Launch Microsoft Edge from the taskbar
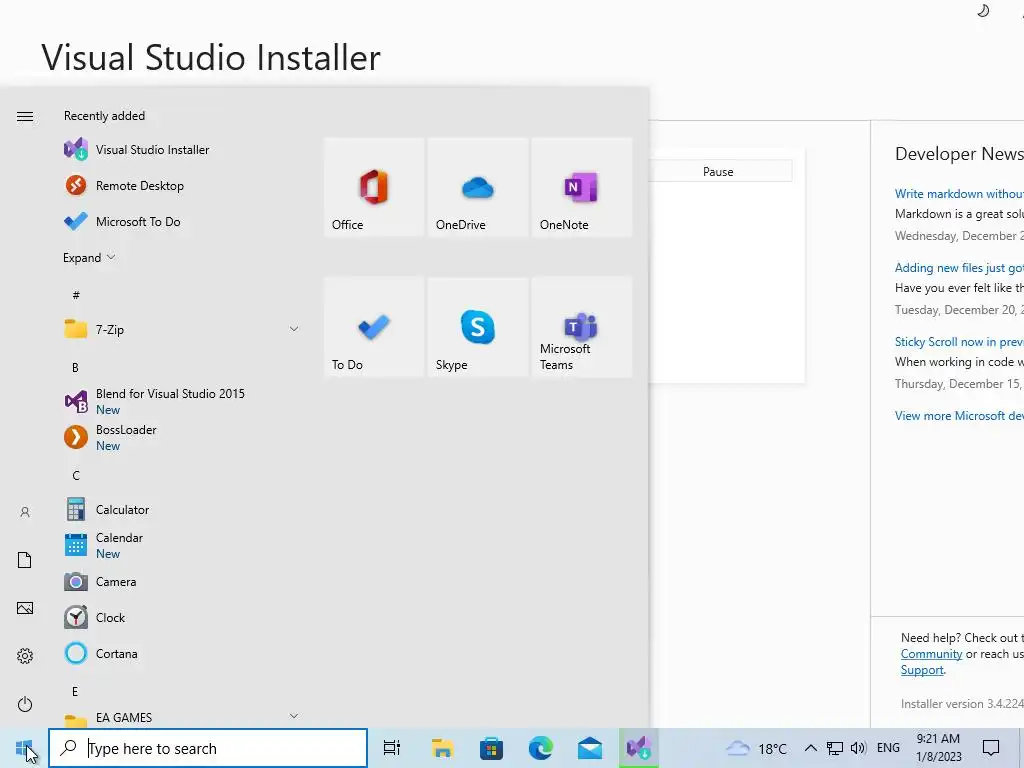1024x768 pixels. point(541,748)
